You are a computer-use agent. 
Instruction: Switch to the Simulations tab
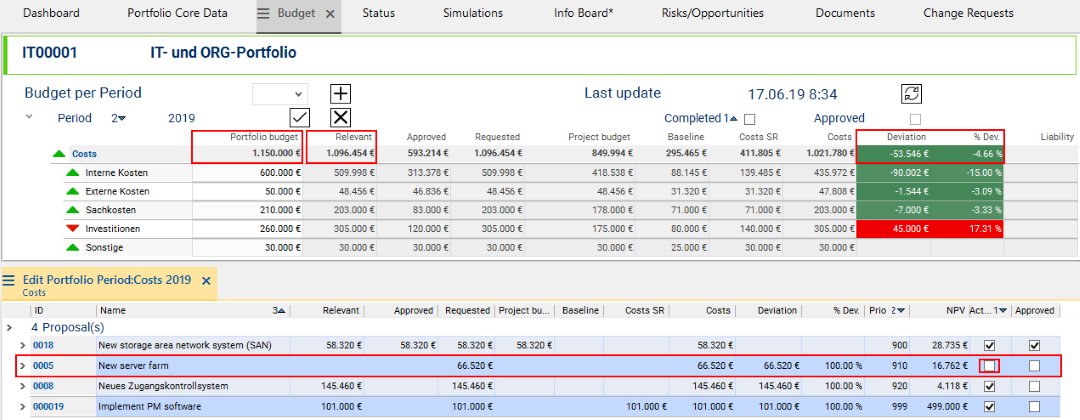point(474,14)
